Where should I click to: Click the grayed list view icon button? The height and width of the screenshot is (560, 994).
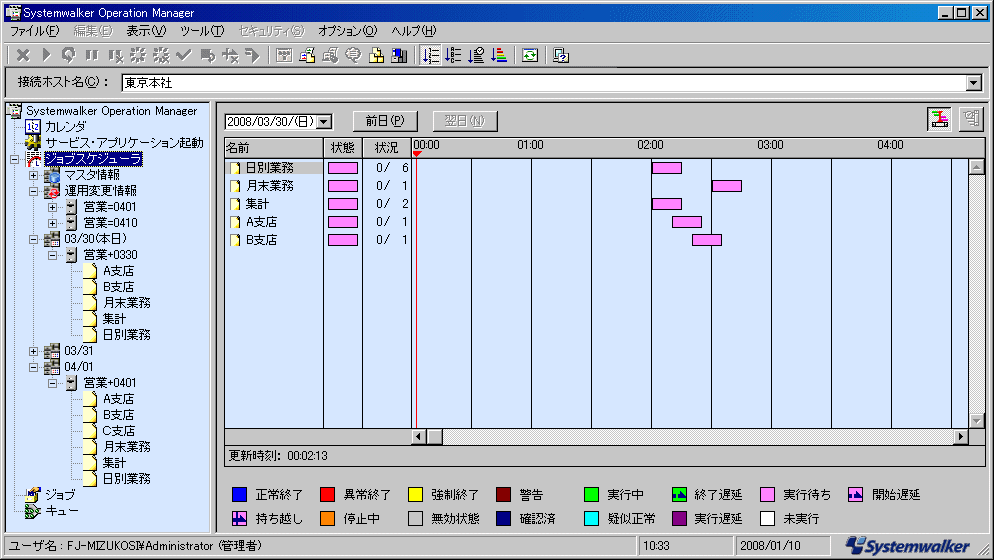click(x=971, y=119)
